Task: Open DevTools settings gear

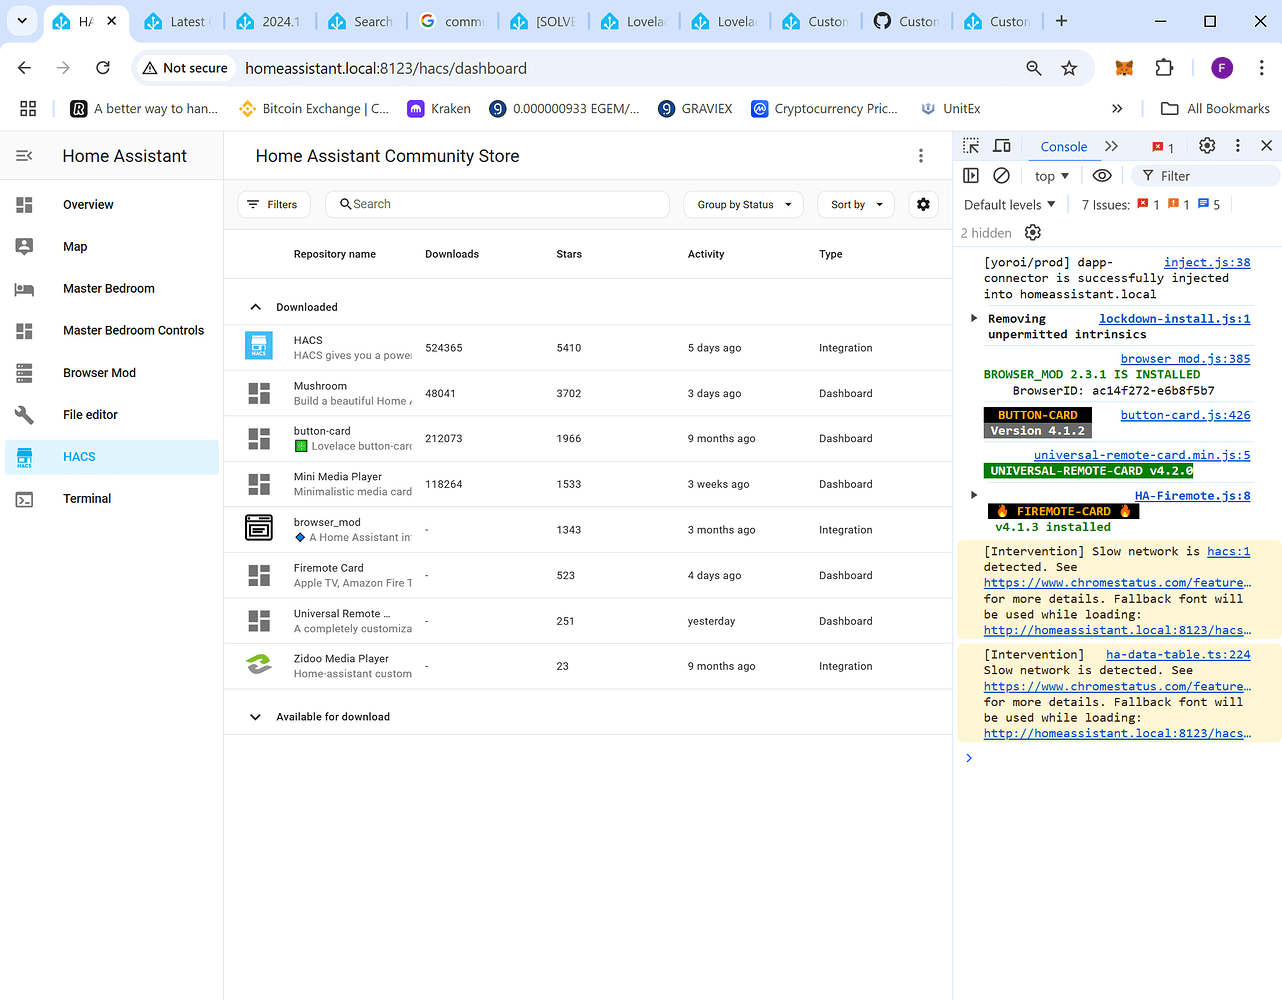Action: point(1206,145)
